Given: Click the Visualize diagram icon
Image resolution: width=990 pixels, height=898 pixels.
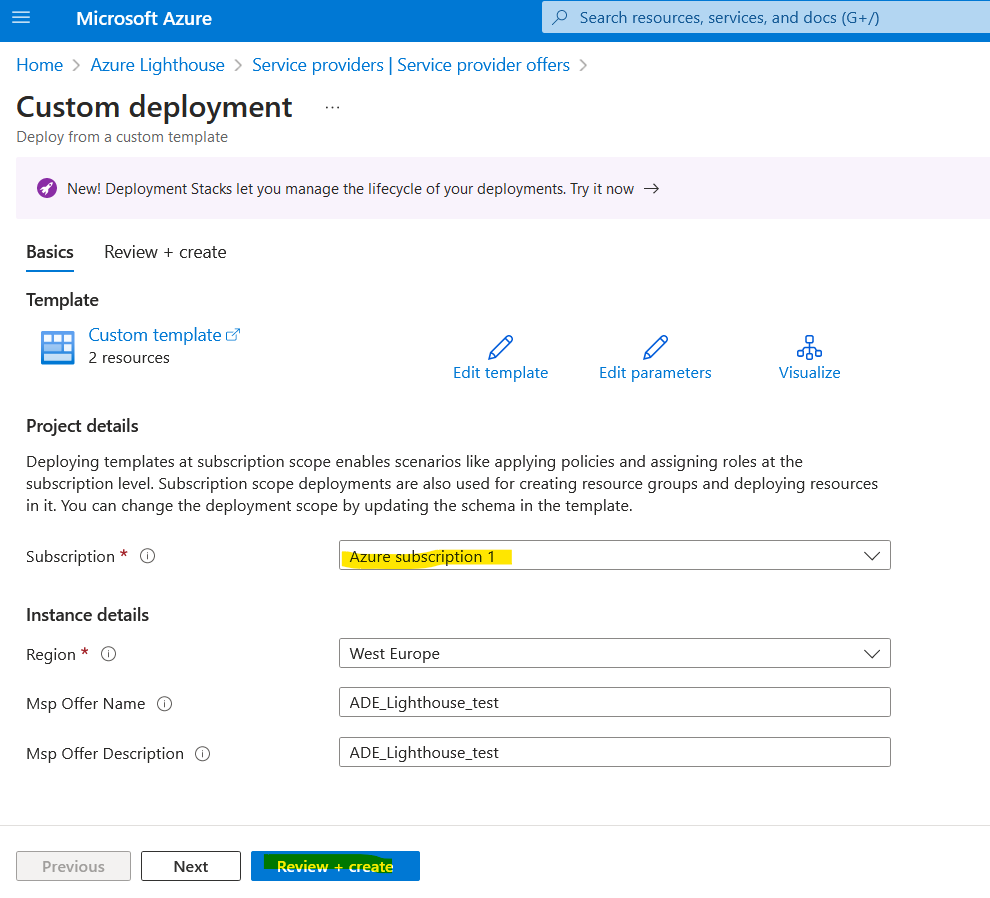Looking at the screenshot, I should tap(809, 347).
